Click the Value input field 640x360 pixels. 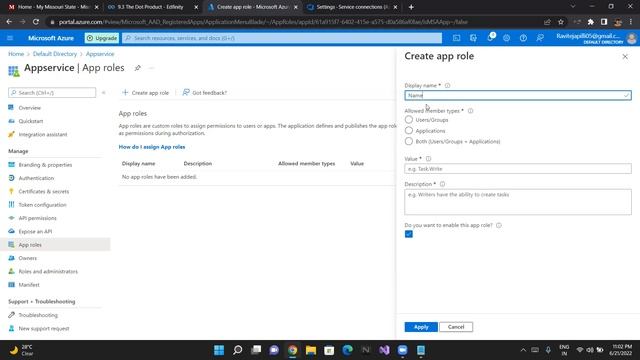pos(518,169)
